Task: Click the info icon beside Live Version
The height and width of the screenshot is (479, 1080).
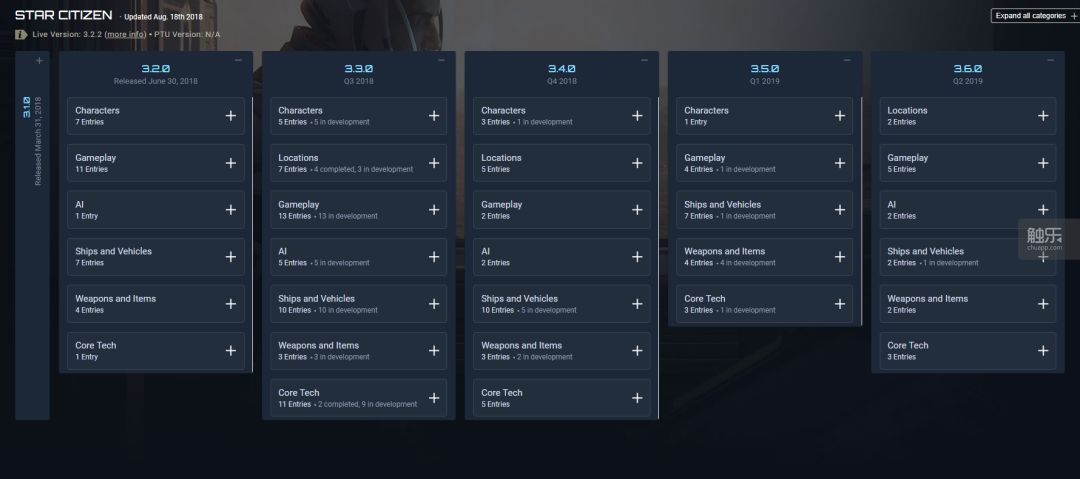Action: pos(21,34)
